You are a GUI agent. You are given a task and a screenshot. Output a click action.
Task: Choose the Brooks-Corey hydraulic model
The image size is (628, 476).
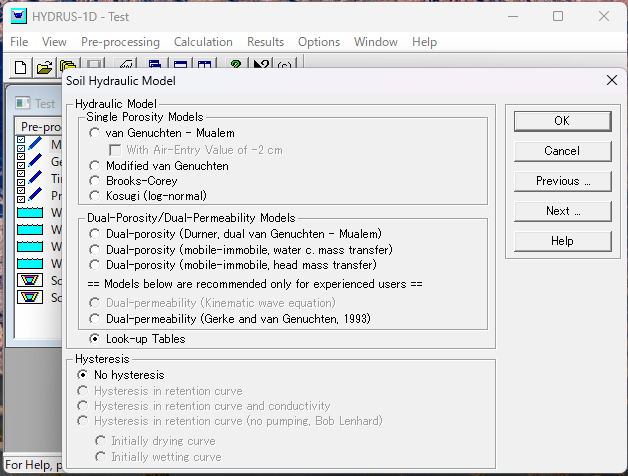tap(95, 181)
